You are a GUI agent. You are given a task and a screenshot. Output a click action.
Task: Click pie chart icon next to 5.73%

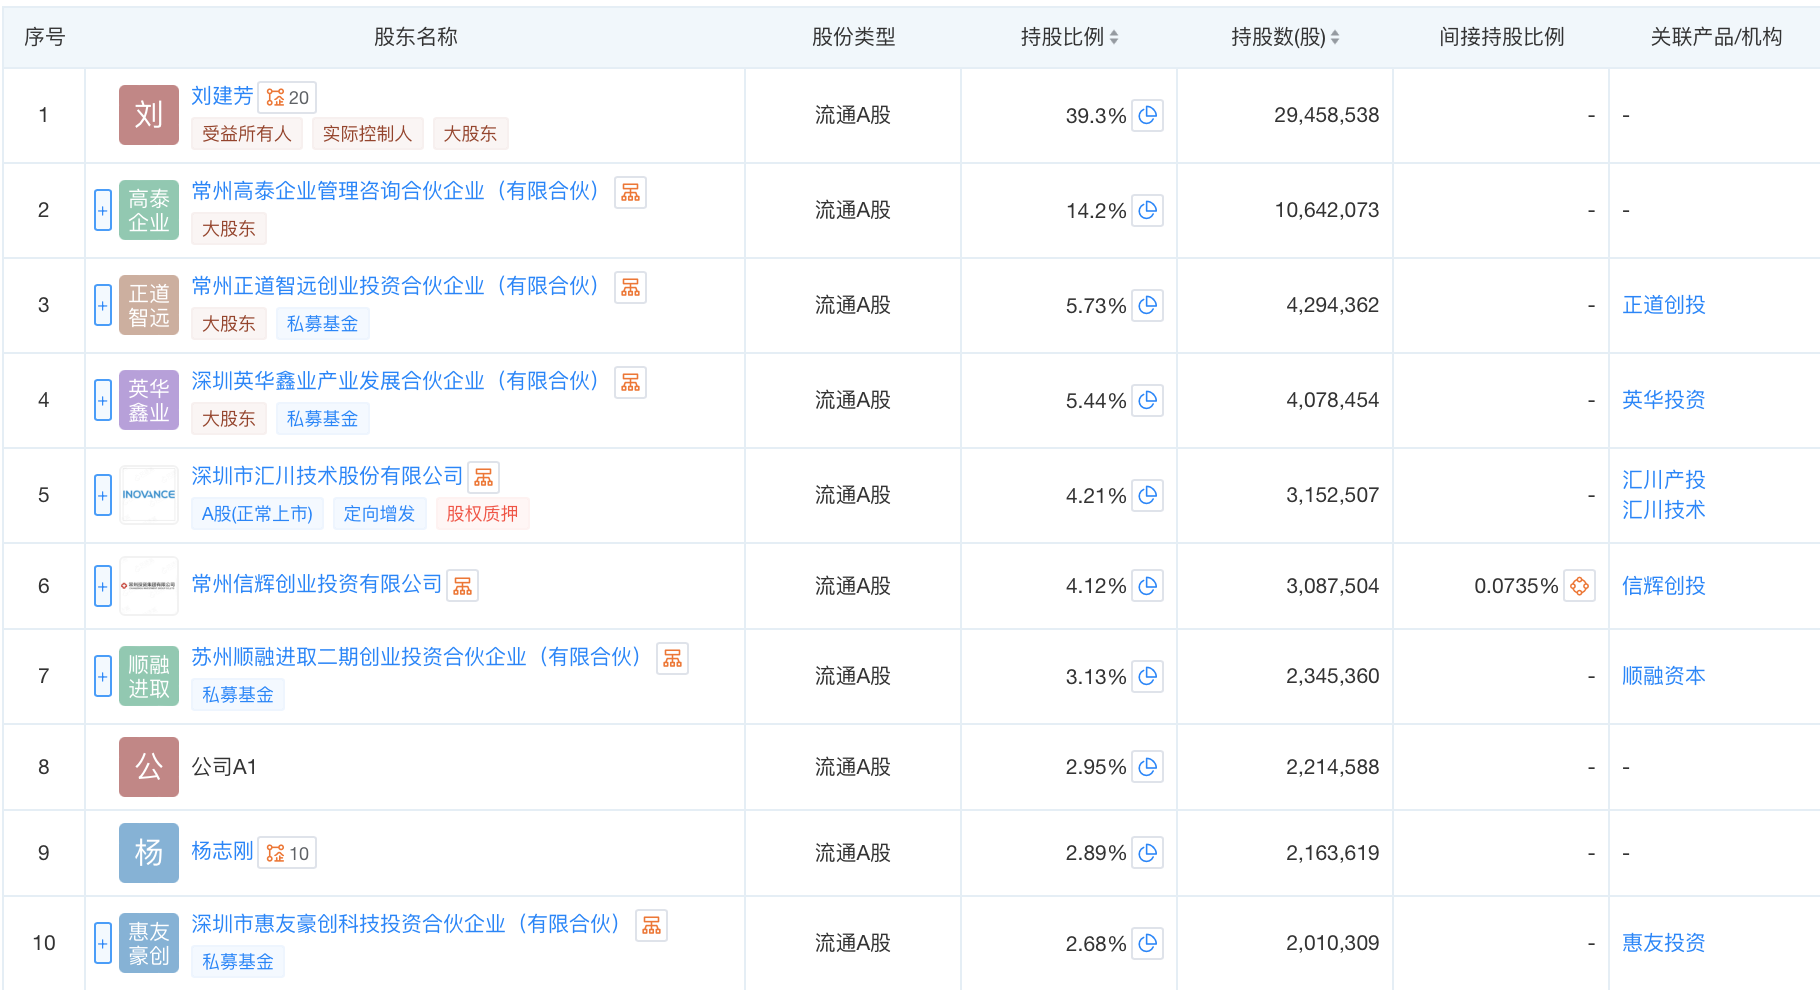(x=1148, y=305)
